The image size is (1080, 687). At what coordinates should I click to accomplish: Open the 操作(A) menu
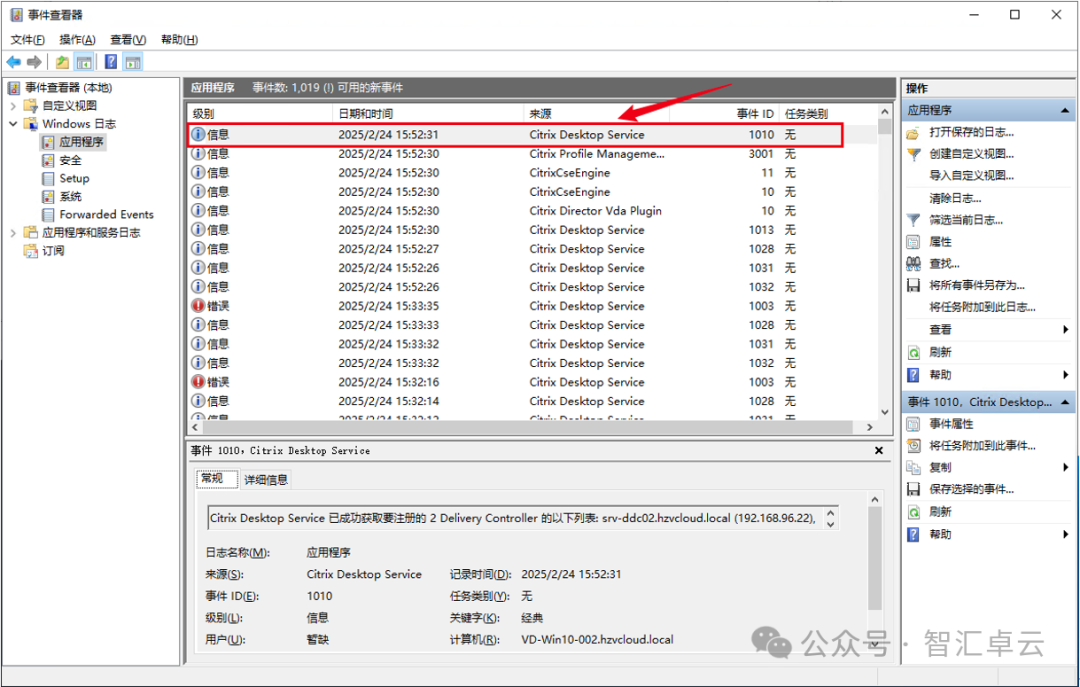[x=77, y=39]
